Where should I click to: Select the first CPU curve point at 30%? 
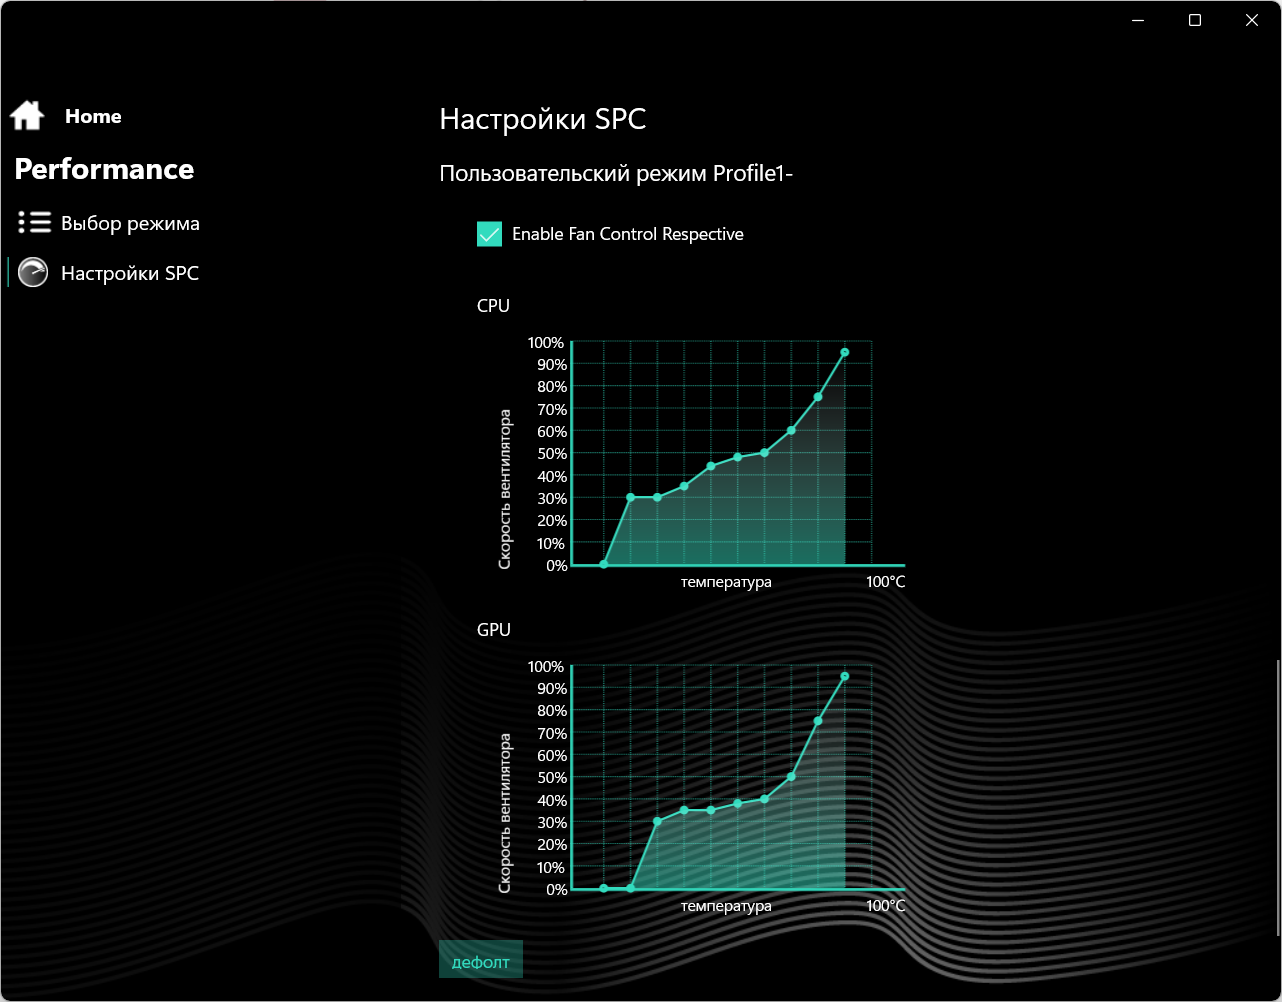click(630, 497)
